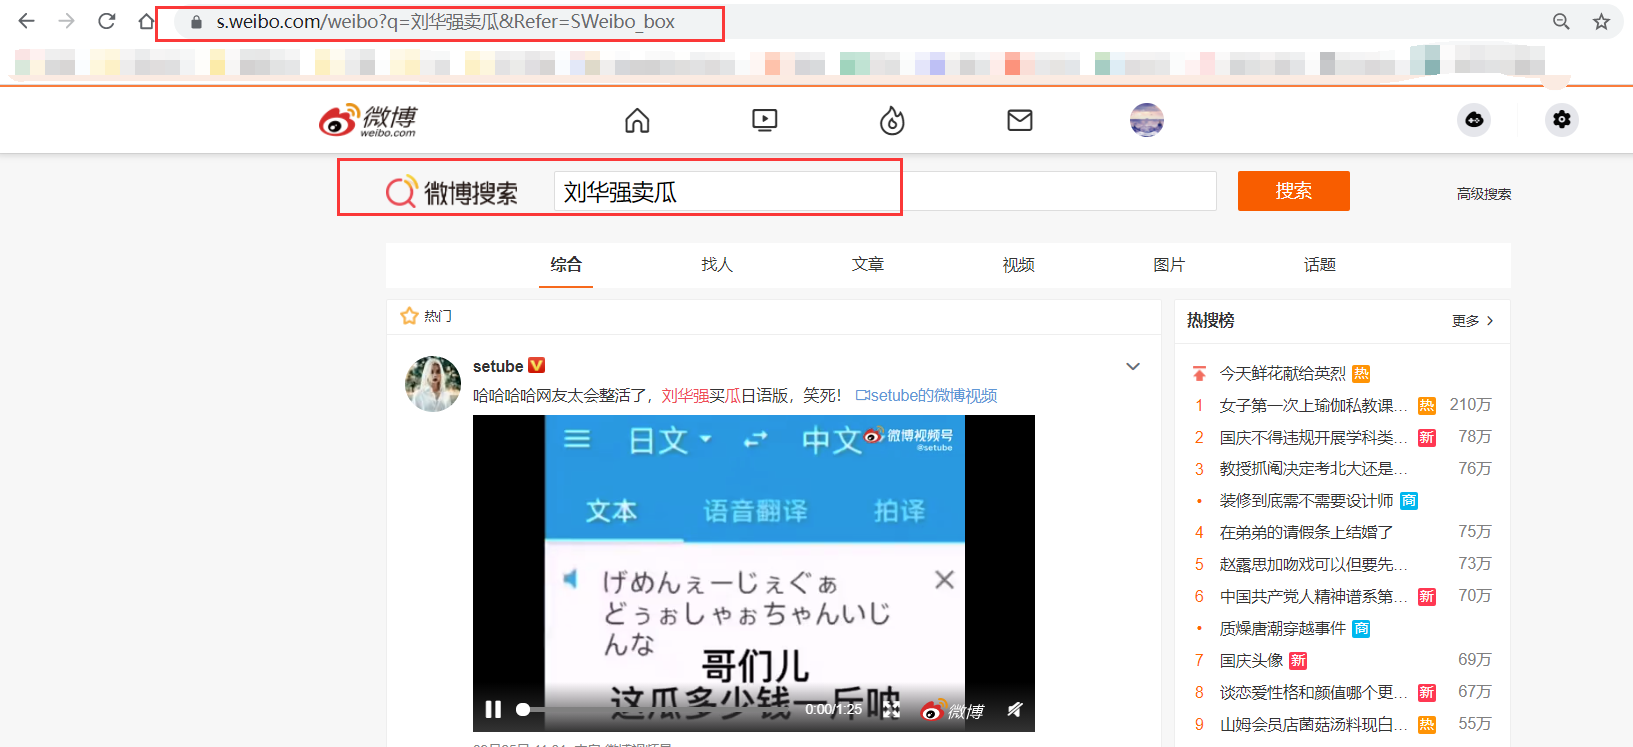Image resolution: width=1633 pixels, height=747 pixels.
Task: Open the hot trending flame icon
Action: (892, 120)
